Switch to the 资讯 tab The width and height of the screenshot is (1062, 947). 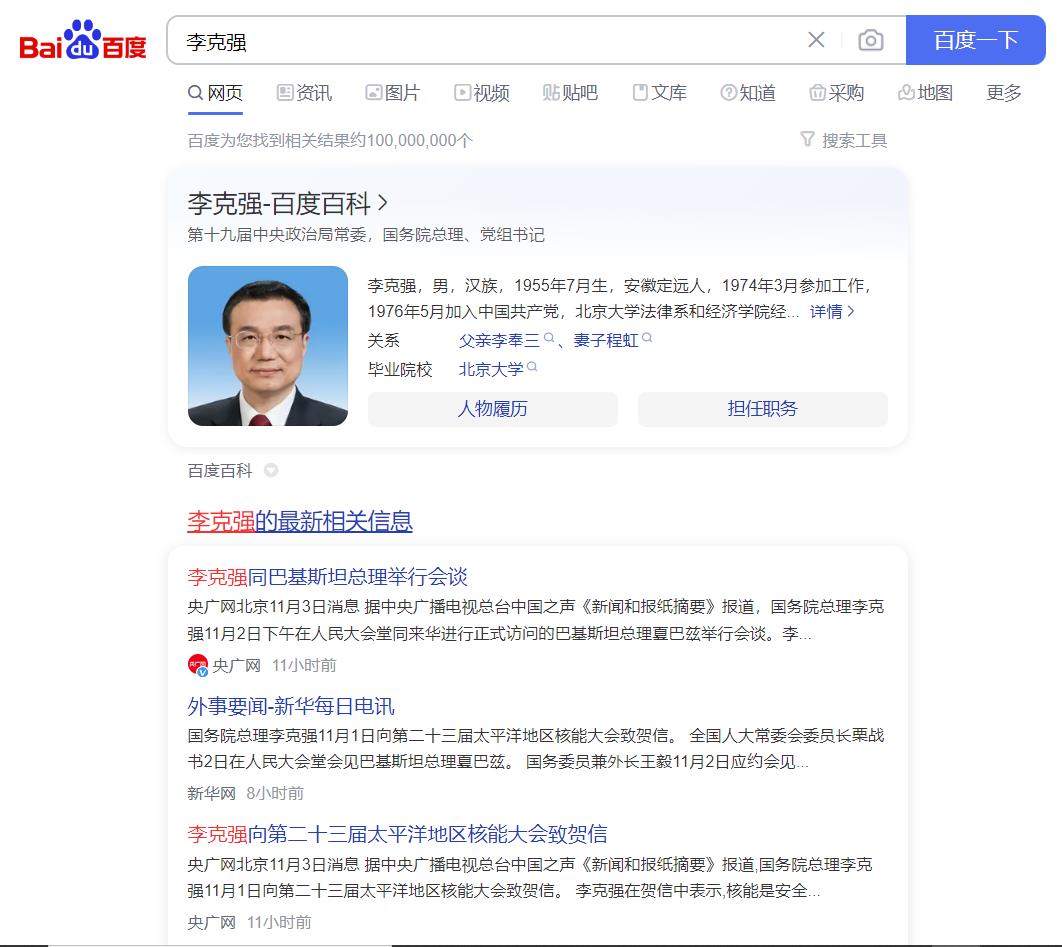point(304,93)
